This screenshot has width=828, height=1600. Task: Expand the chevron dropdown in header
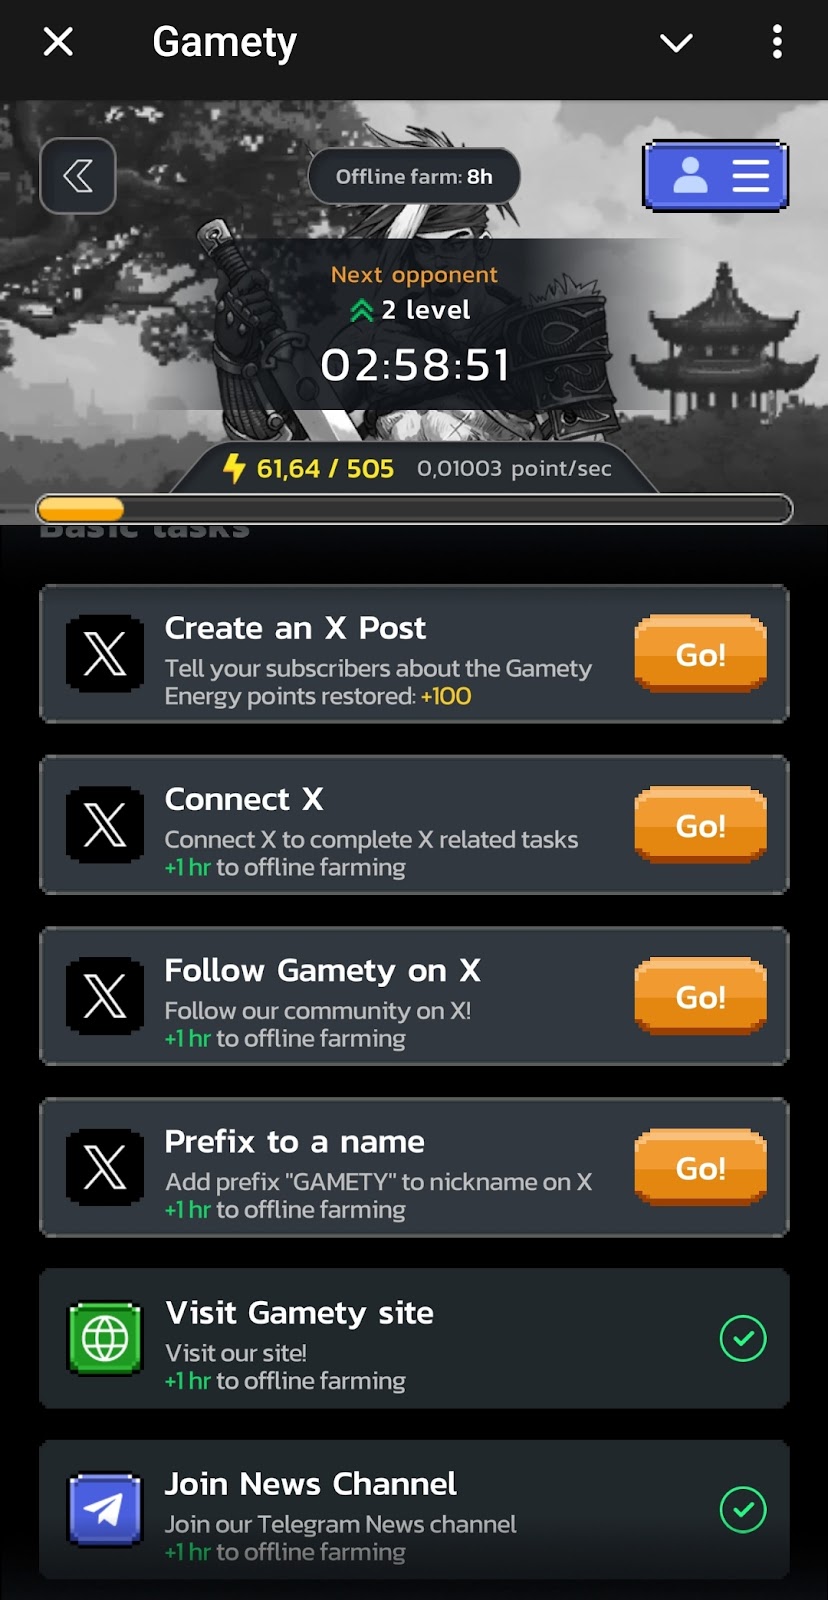[x=677, y=42]
